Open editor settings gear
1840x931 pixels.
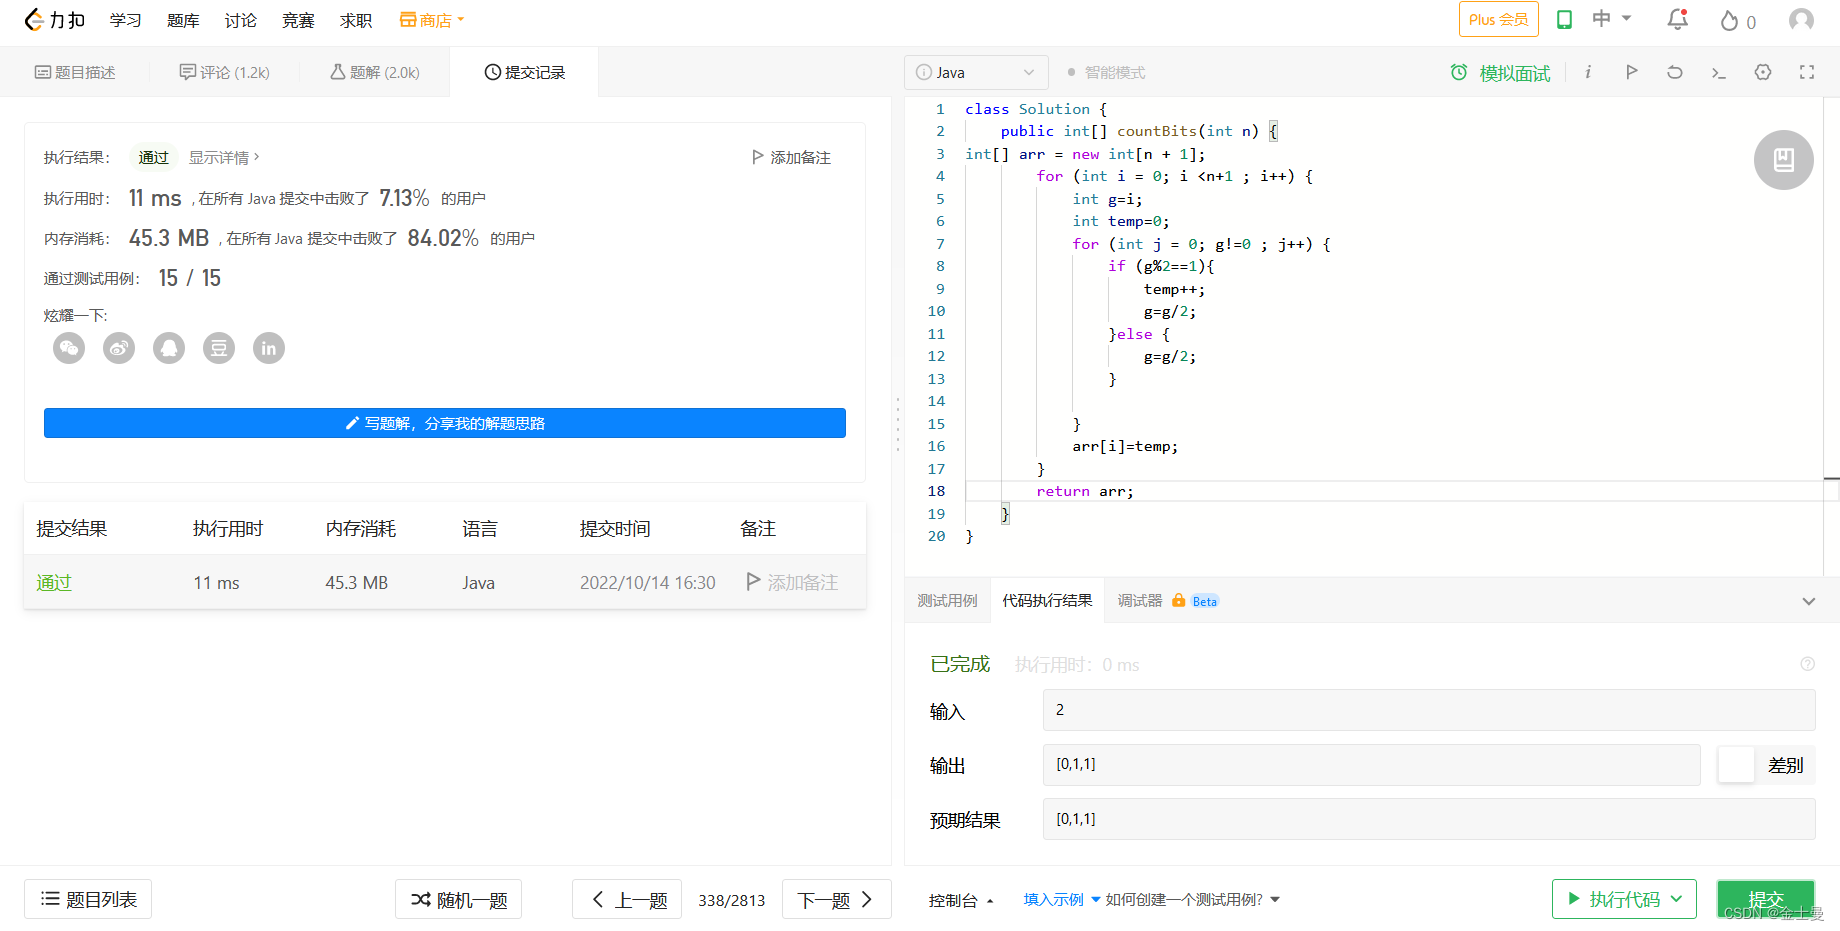(x=1763, y=72)
